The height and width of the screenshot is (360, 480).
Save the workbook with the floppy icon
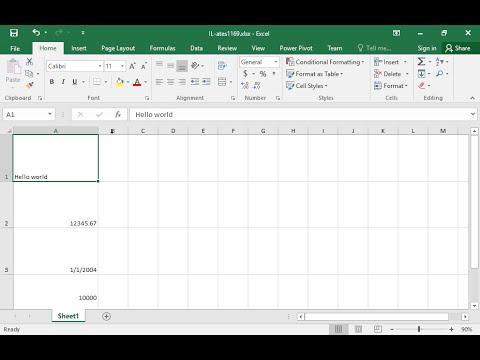pos(14,33)
